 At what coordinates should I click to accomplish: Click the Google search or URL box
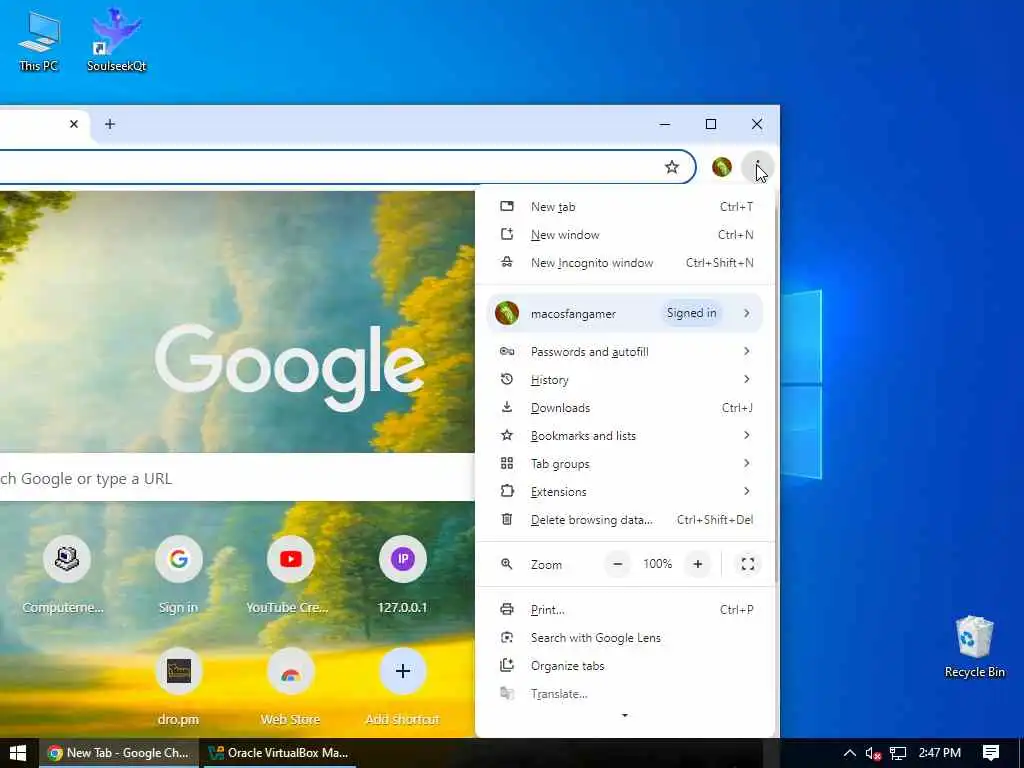235,479
